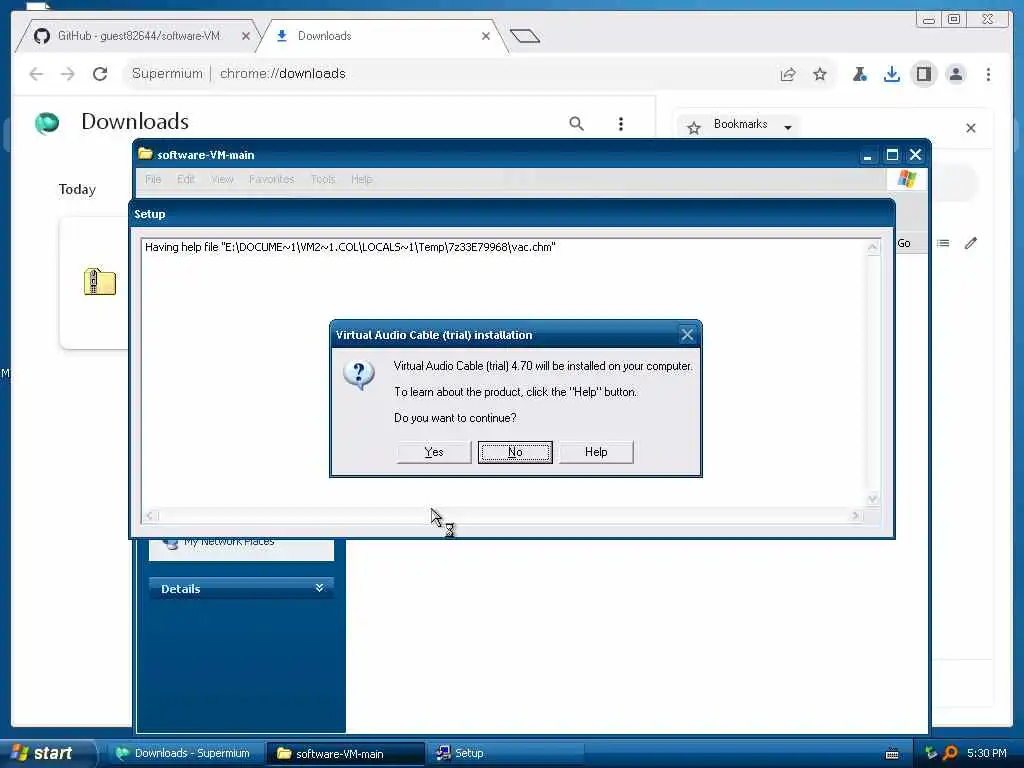Screen dimensions: 1024x768
Task: Open File menu in software-VM-main window
Action: pyautogui.click(x=153, y=179)
